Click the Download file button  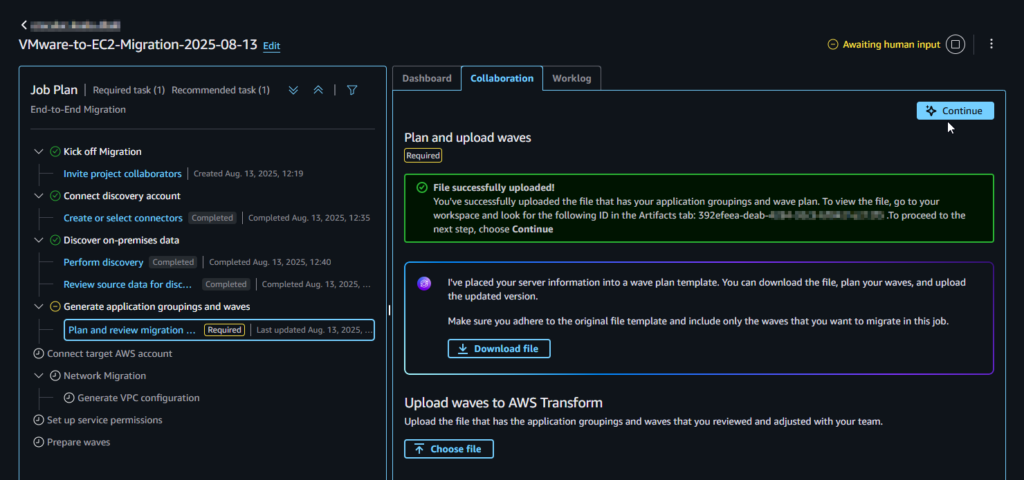499,349
